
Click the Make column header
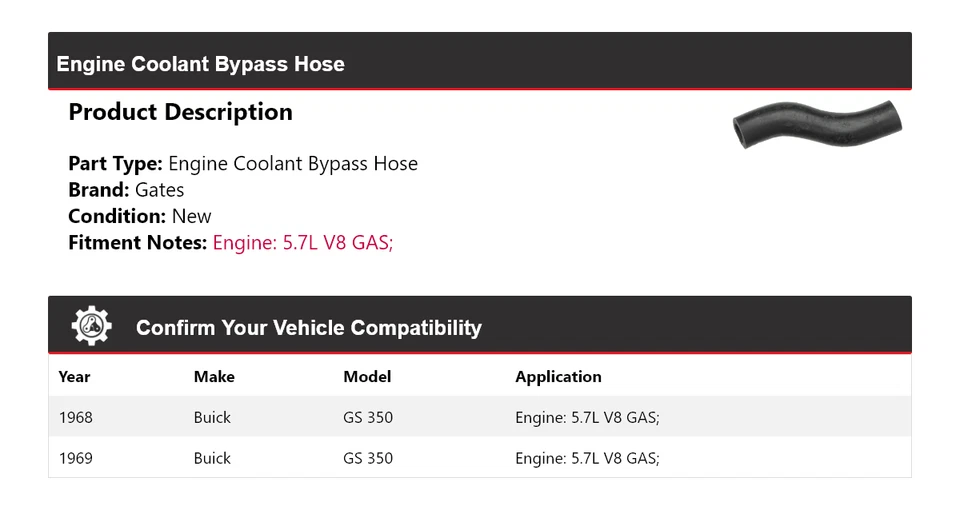pos(214,377)
